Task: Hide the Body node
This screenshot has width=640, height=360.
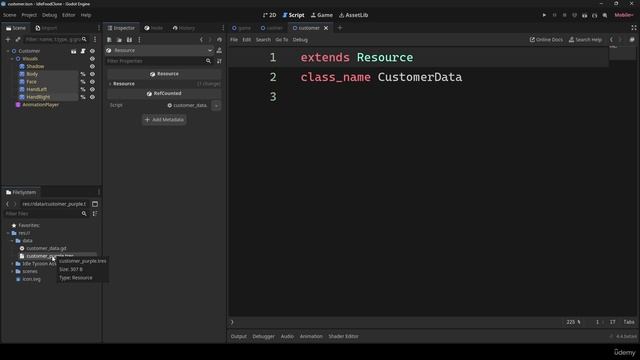Action: (x=92, y=74)
